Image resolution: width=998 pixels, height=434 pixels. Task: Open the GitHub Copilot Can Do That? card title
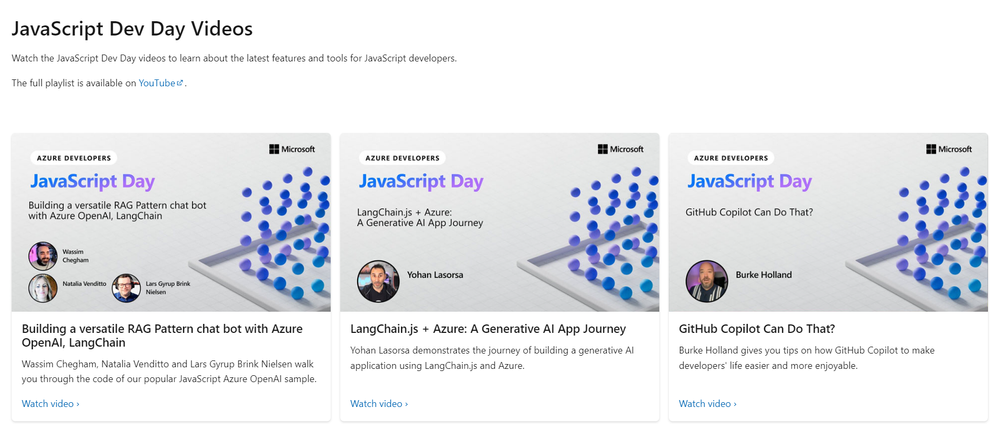[x=756, y=328]
